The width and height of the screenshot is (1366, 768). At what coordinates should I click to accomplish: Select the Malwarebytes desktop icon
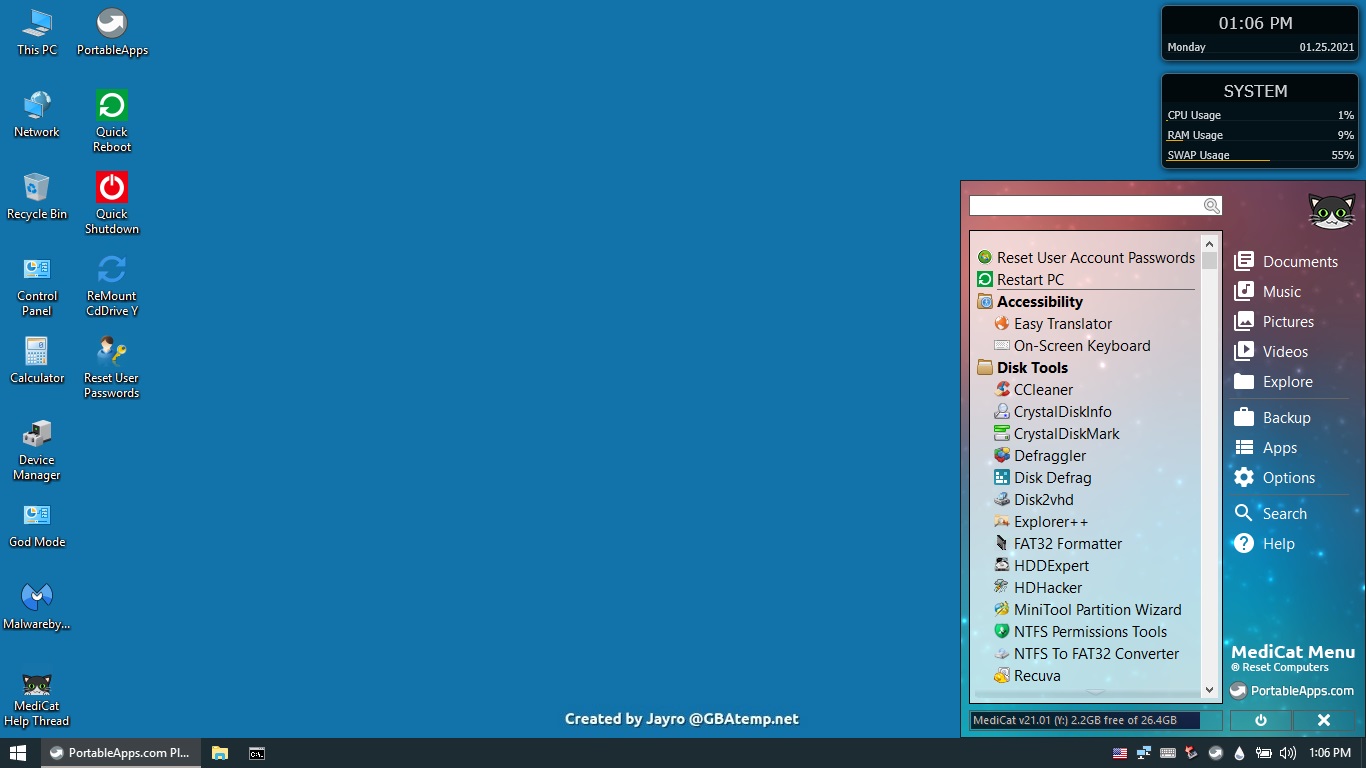pos(37,606)
